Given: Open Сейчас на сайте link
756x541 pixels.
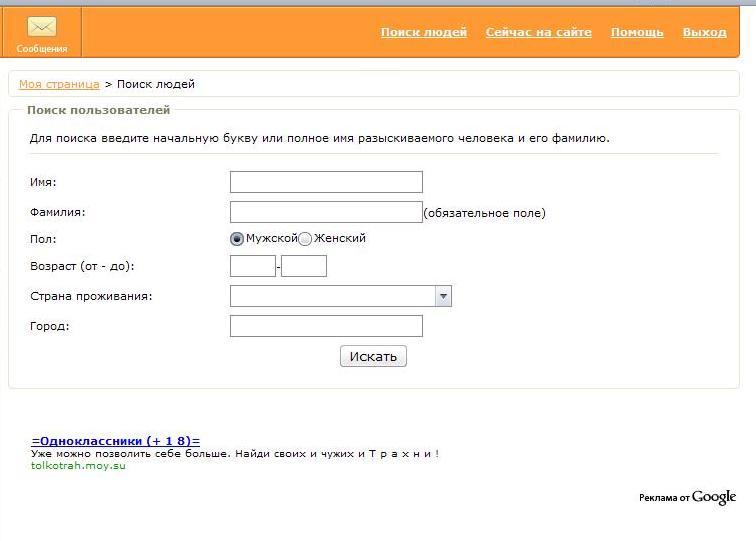Looking at the screenshot, I should click(x=539, y=32).
